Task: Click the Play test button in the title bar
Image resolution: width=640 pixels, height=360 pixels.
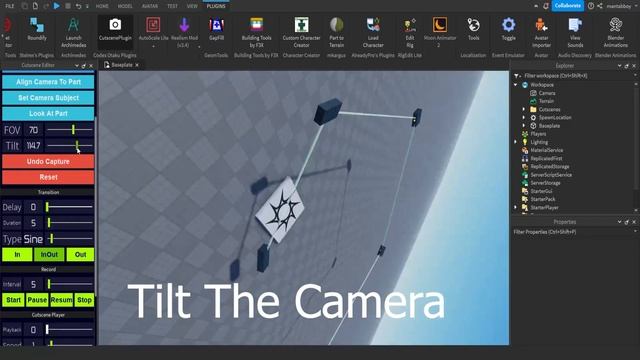Action: tap(57, 6)
